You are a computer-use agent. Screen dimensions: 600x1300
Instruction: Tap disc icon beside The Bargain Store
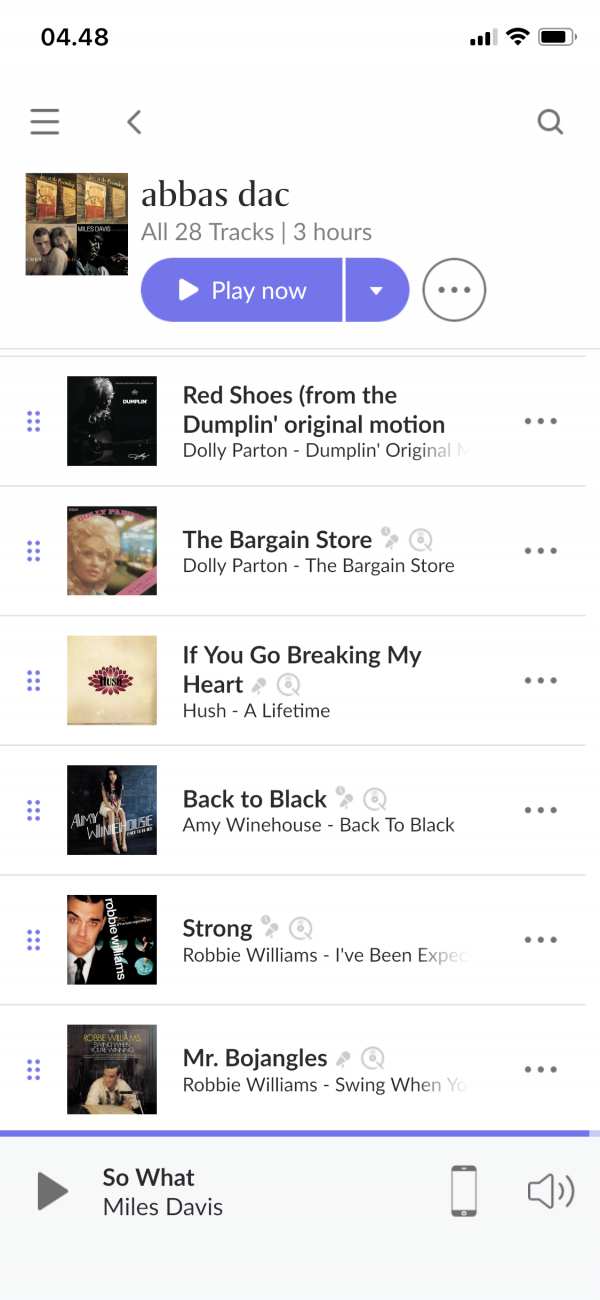pyautogui.click(x=421, y=540)
